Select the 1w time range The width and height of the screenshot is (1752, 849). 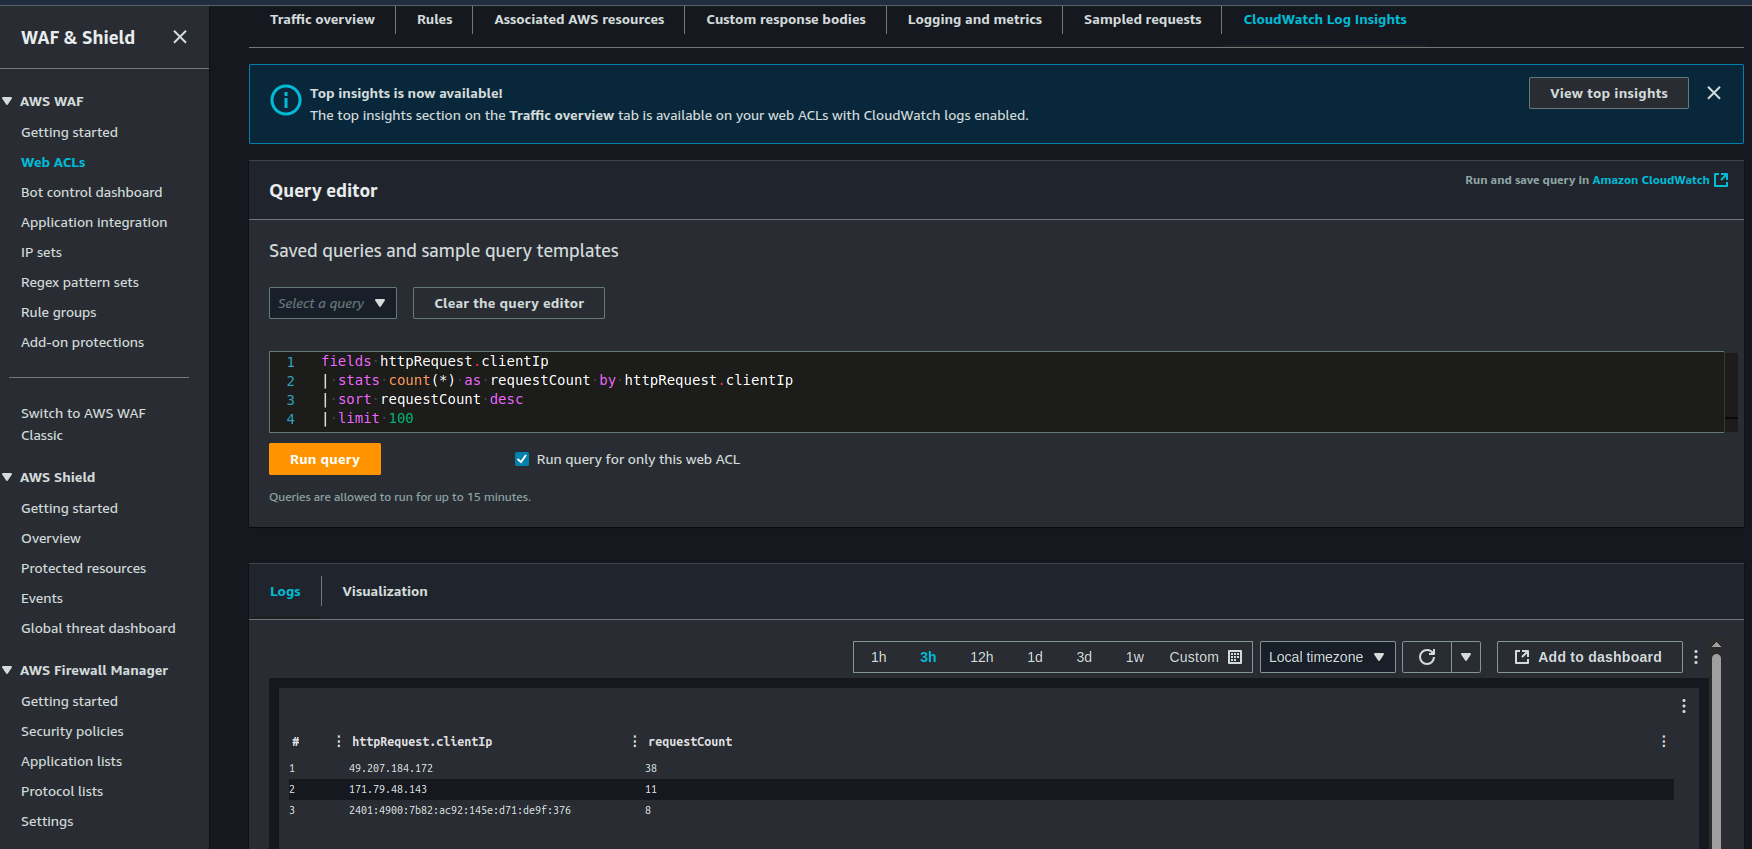[x=1135, y=657]
